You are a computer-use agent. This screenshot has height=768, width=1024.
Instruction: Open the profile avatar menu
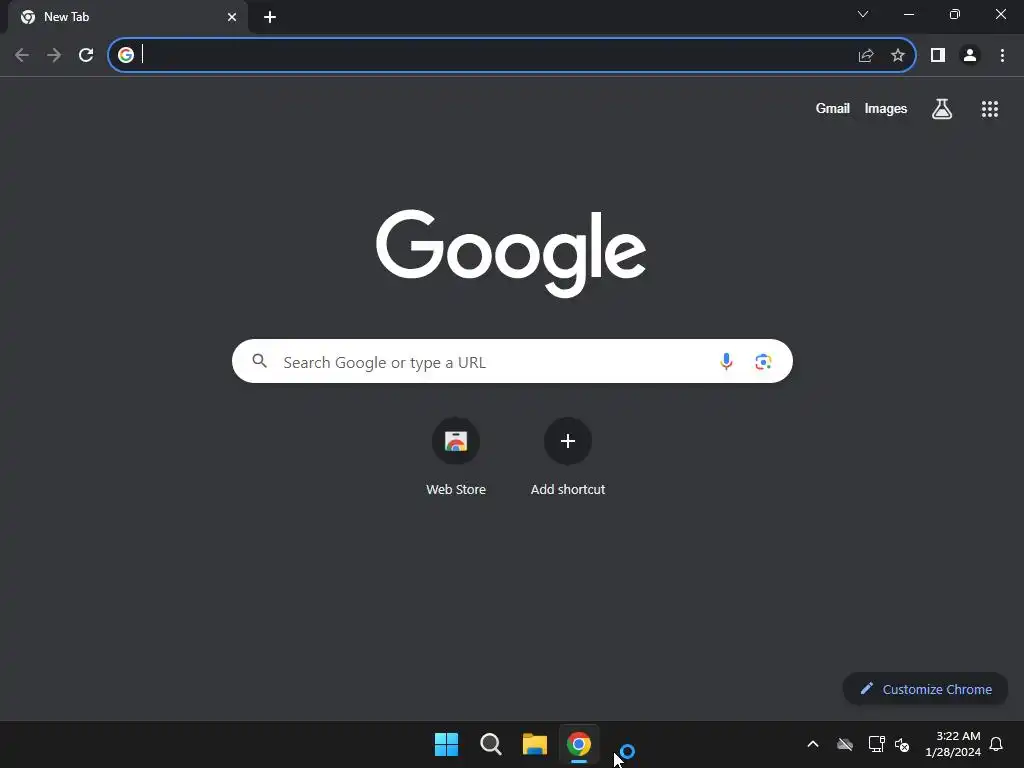click(x=970, y=55)
